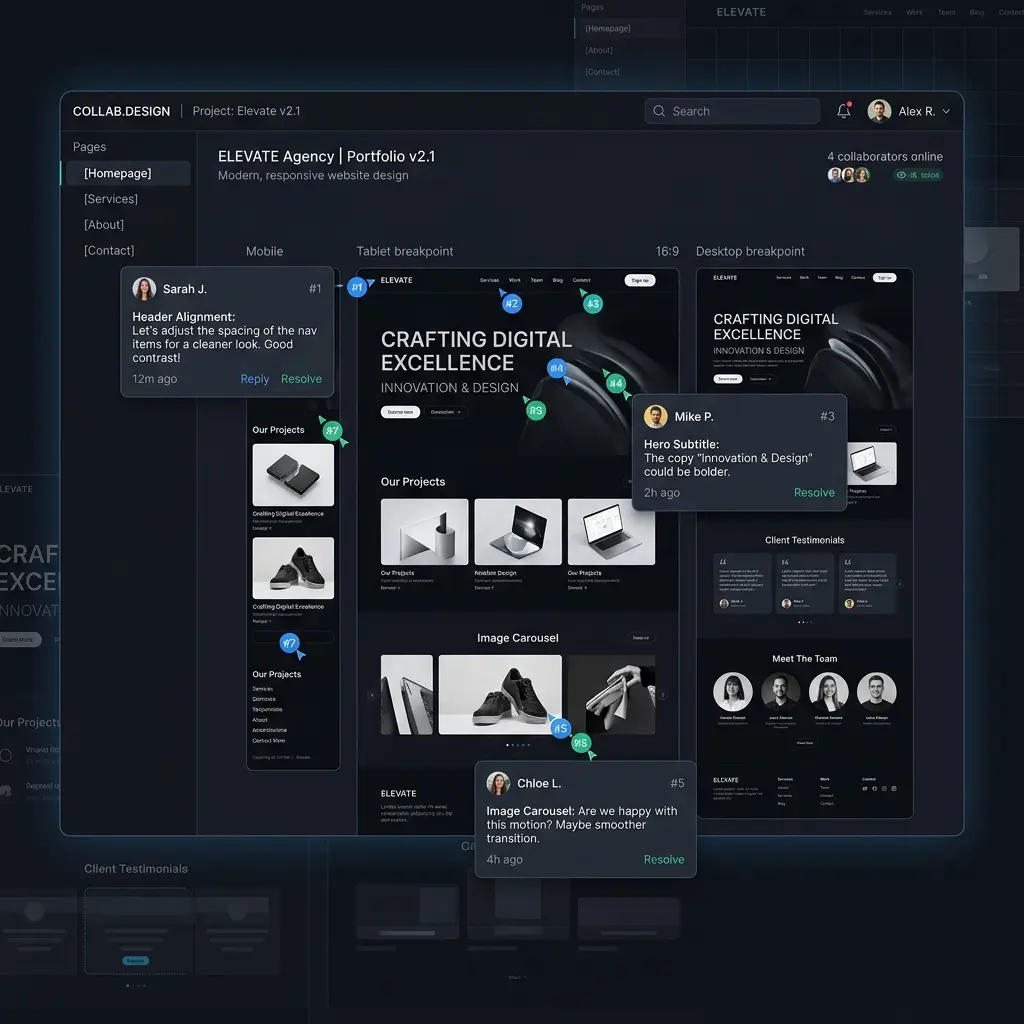Screen dimensions: 1024x1024
Task: Toggle the eye viewers badge
Action: pos(918,175)
